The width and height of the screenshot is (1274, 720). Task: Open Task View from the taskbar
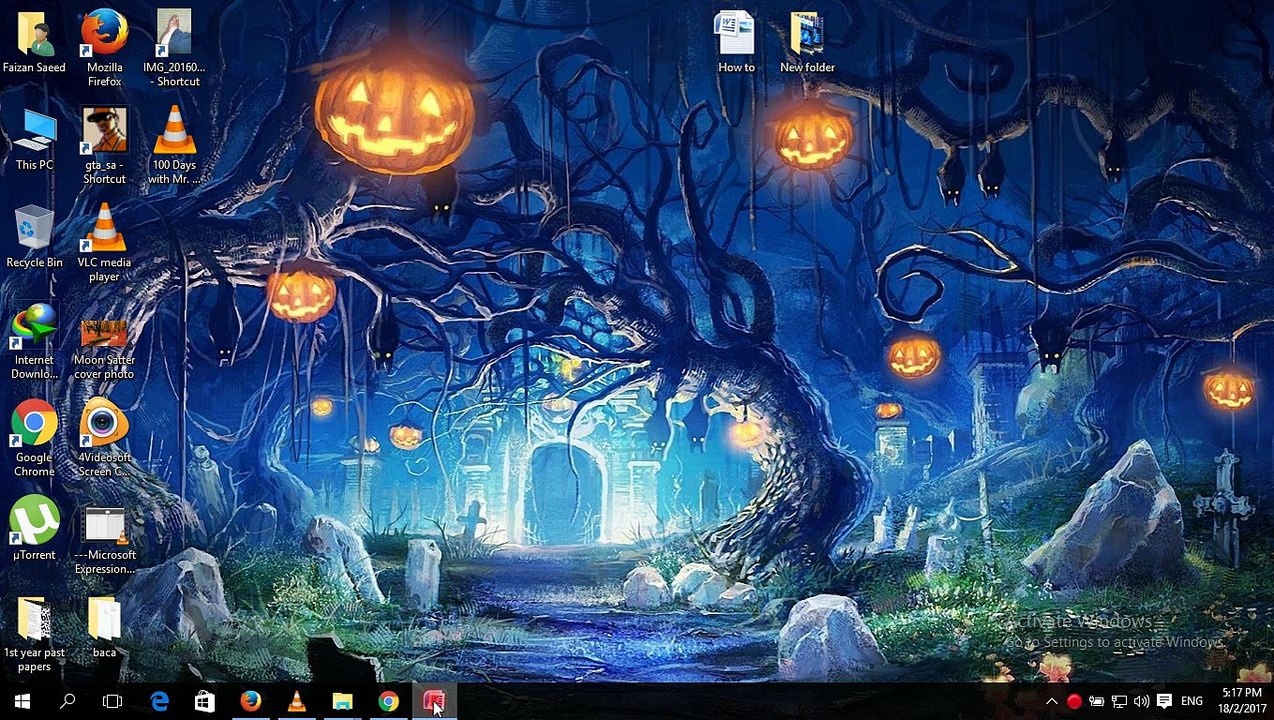click(x=112, y=702)
